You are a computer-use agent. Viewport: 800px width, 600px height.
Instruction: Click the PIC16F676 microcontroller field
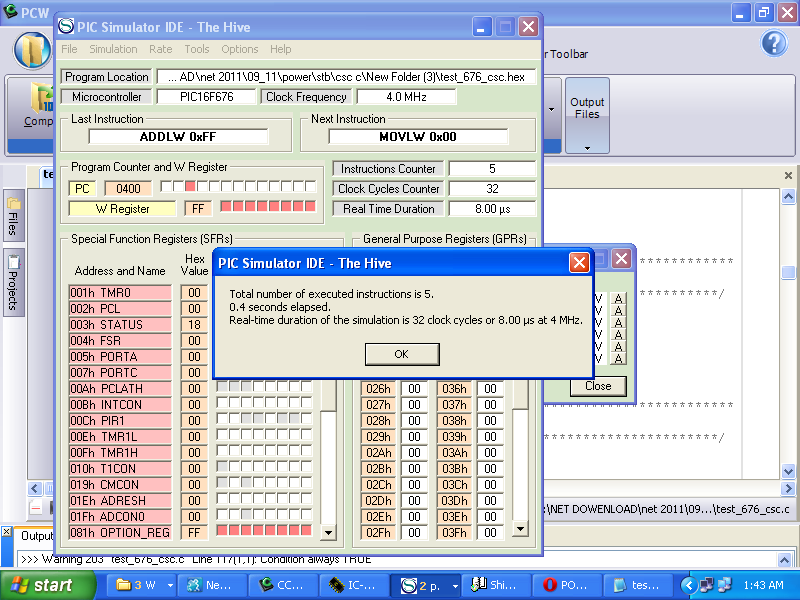point(207,97)
